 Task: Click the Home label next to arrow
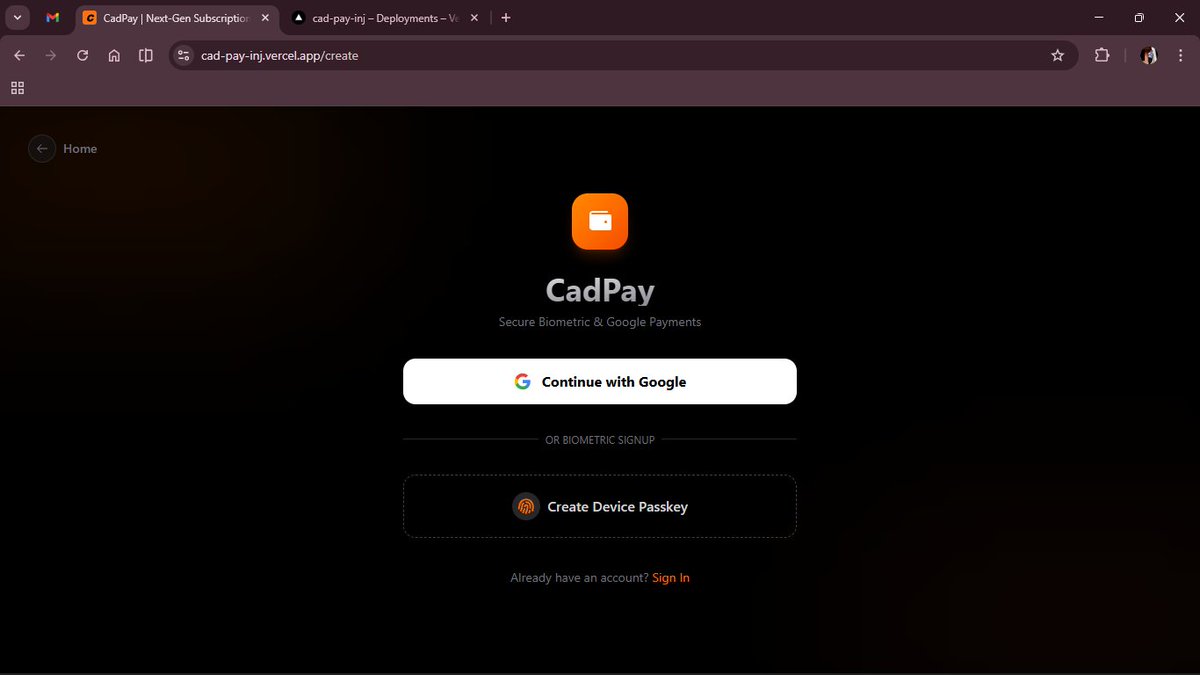(x=80, y=149)
